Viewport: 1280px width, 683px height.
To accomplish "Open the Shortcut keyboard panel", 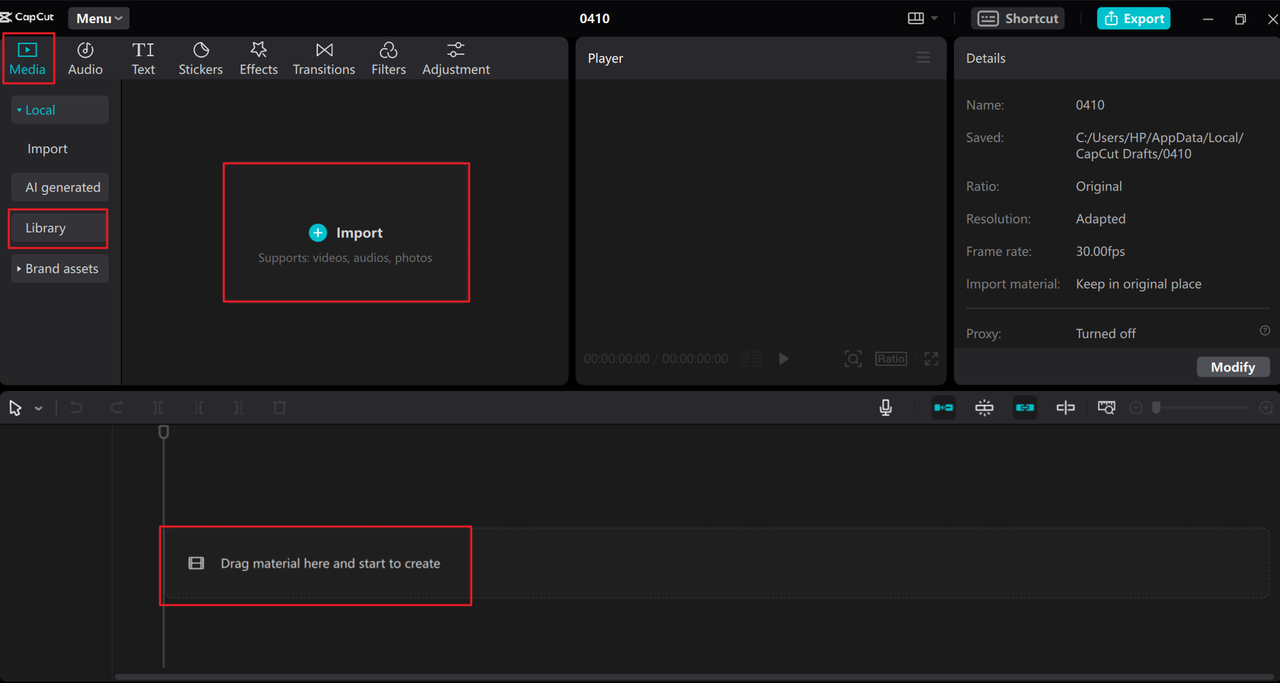I will coord(1018,18).
